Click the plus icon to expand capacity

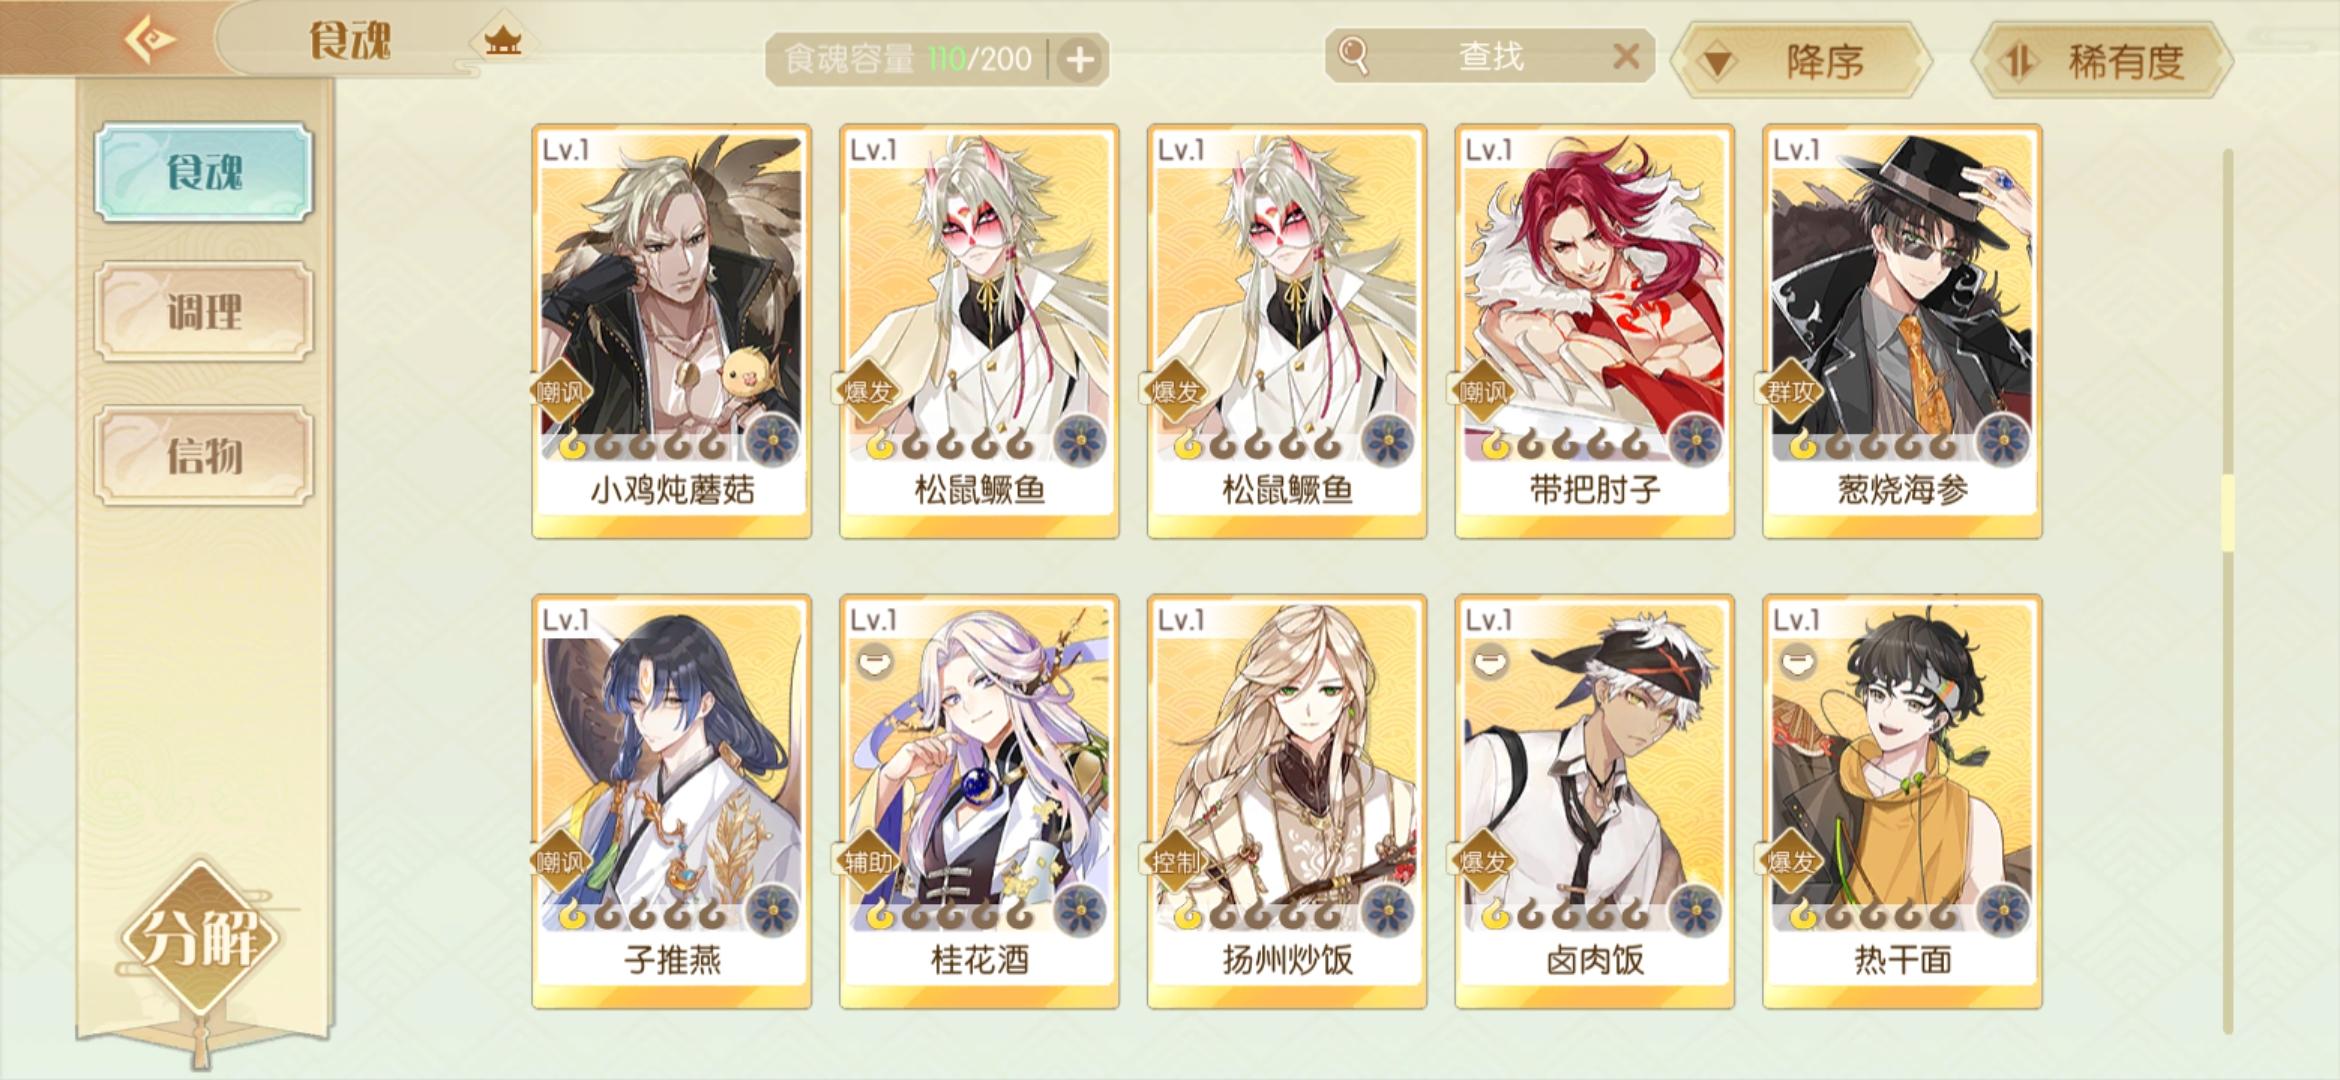coord(1079,60)
